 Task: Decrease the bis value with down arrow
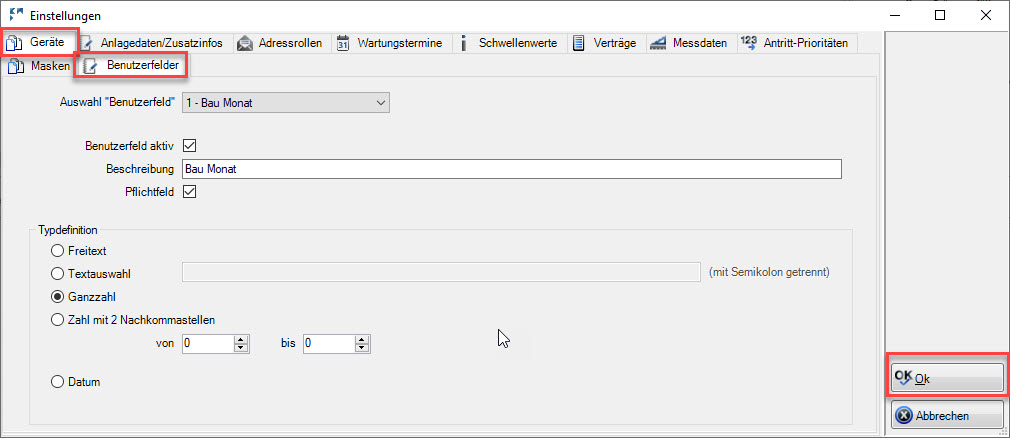pos(363,348)
